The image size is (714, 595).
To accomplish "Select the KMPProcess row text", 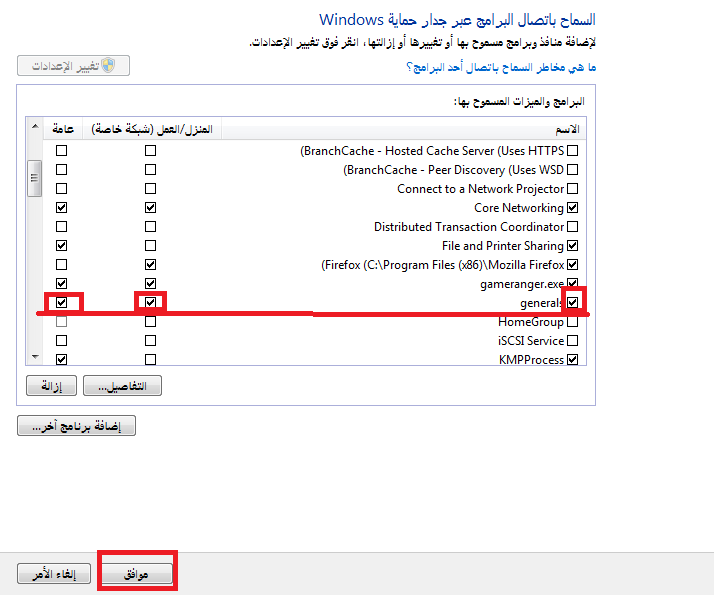I will pos(531,360).
